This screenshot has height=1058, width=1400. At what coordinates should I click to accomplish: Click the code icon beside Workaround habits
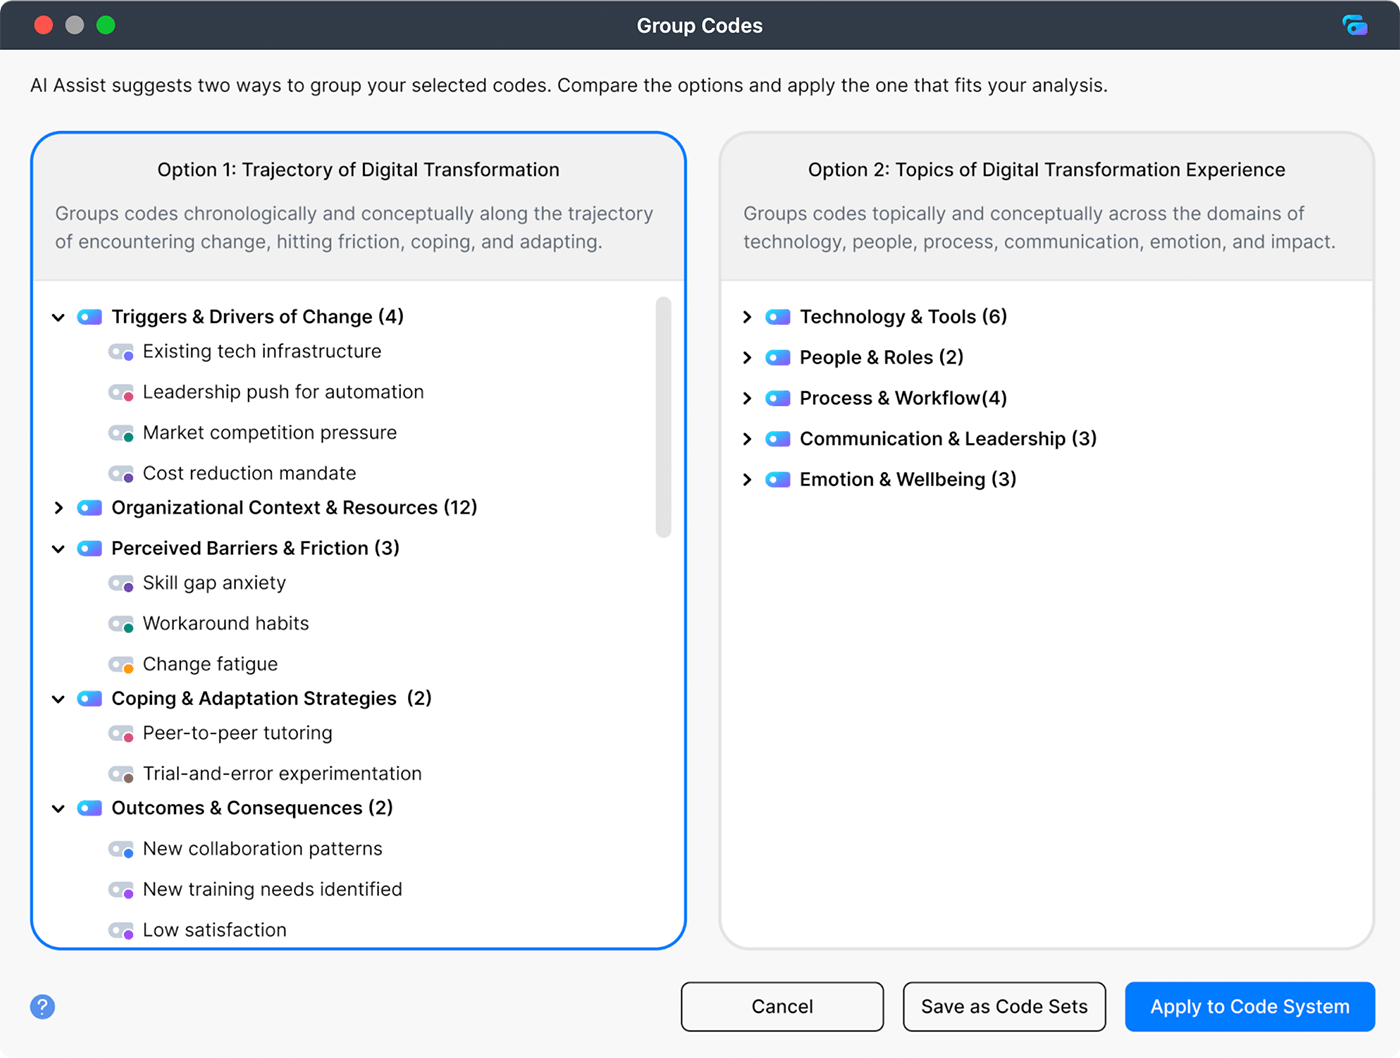tap(121, 624)
